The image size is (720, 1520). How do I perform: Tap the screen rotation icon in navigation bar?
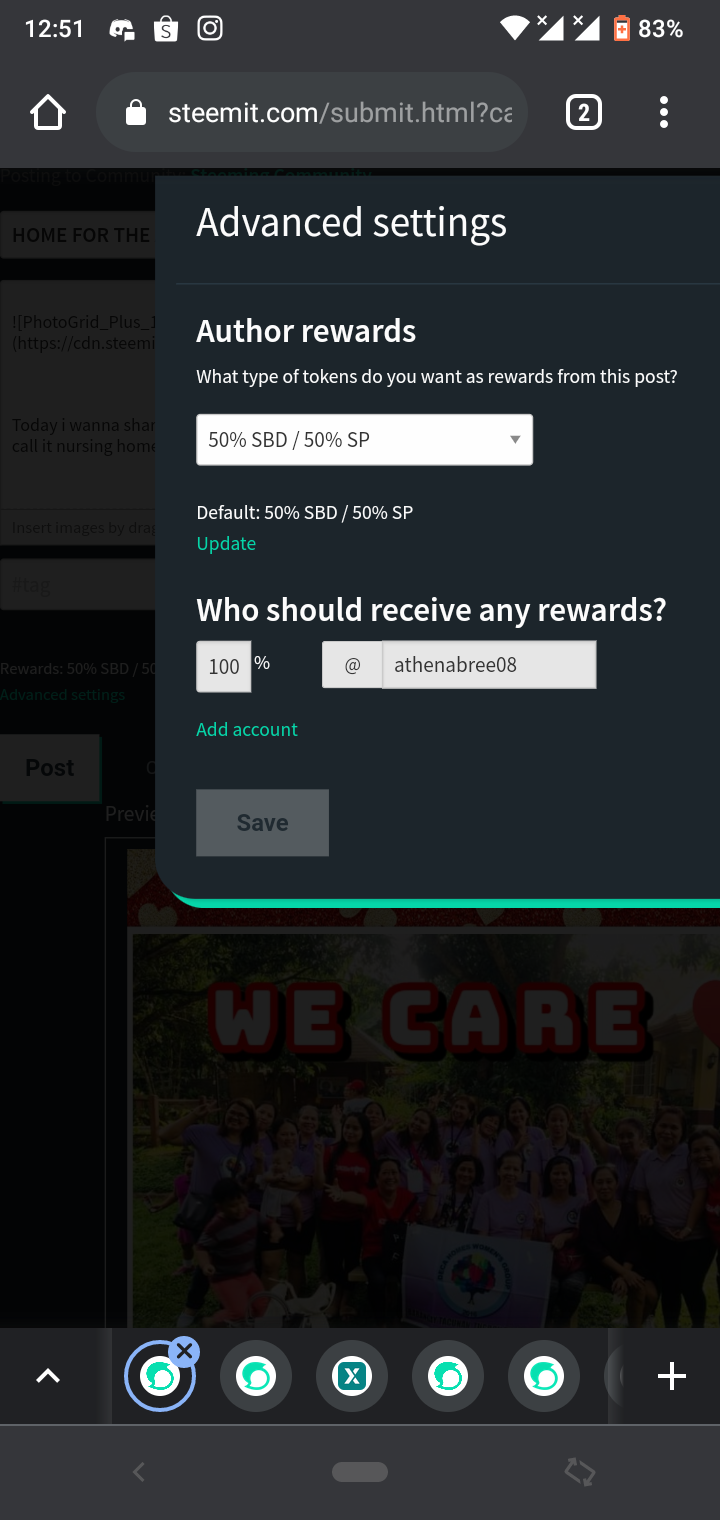click(x=580, y=1472)
